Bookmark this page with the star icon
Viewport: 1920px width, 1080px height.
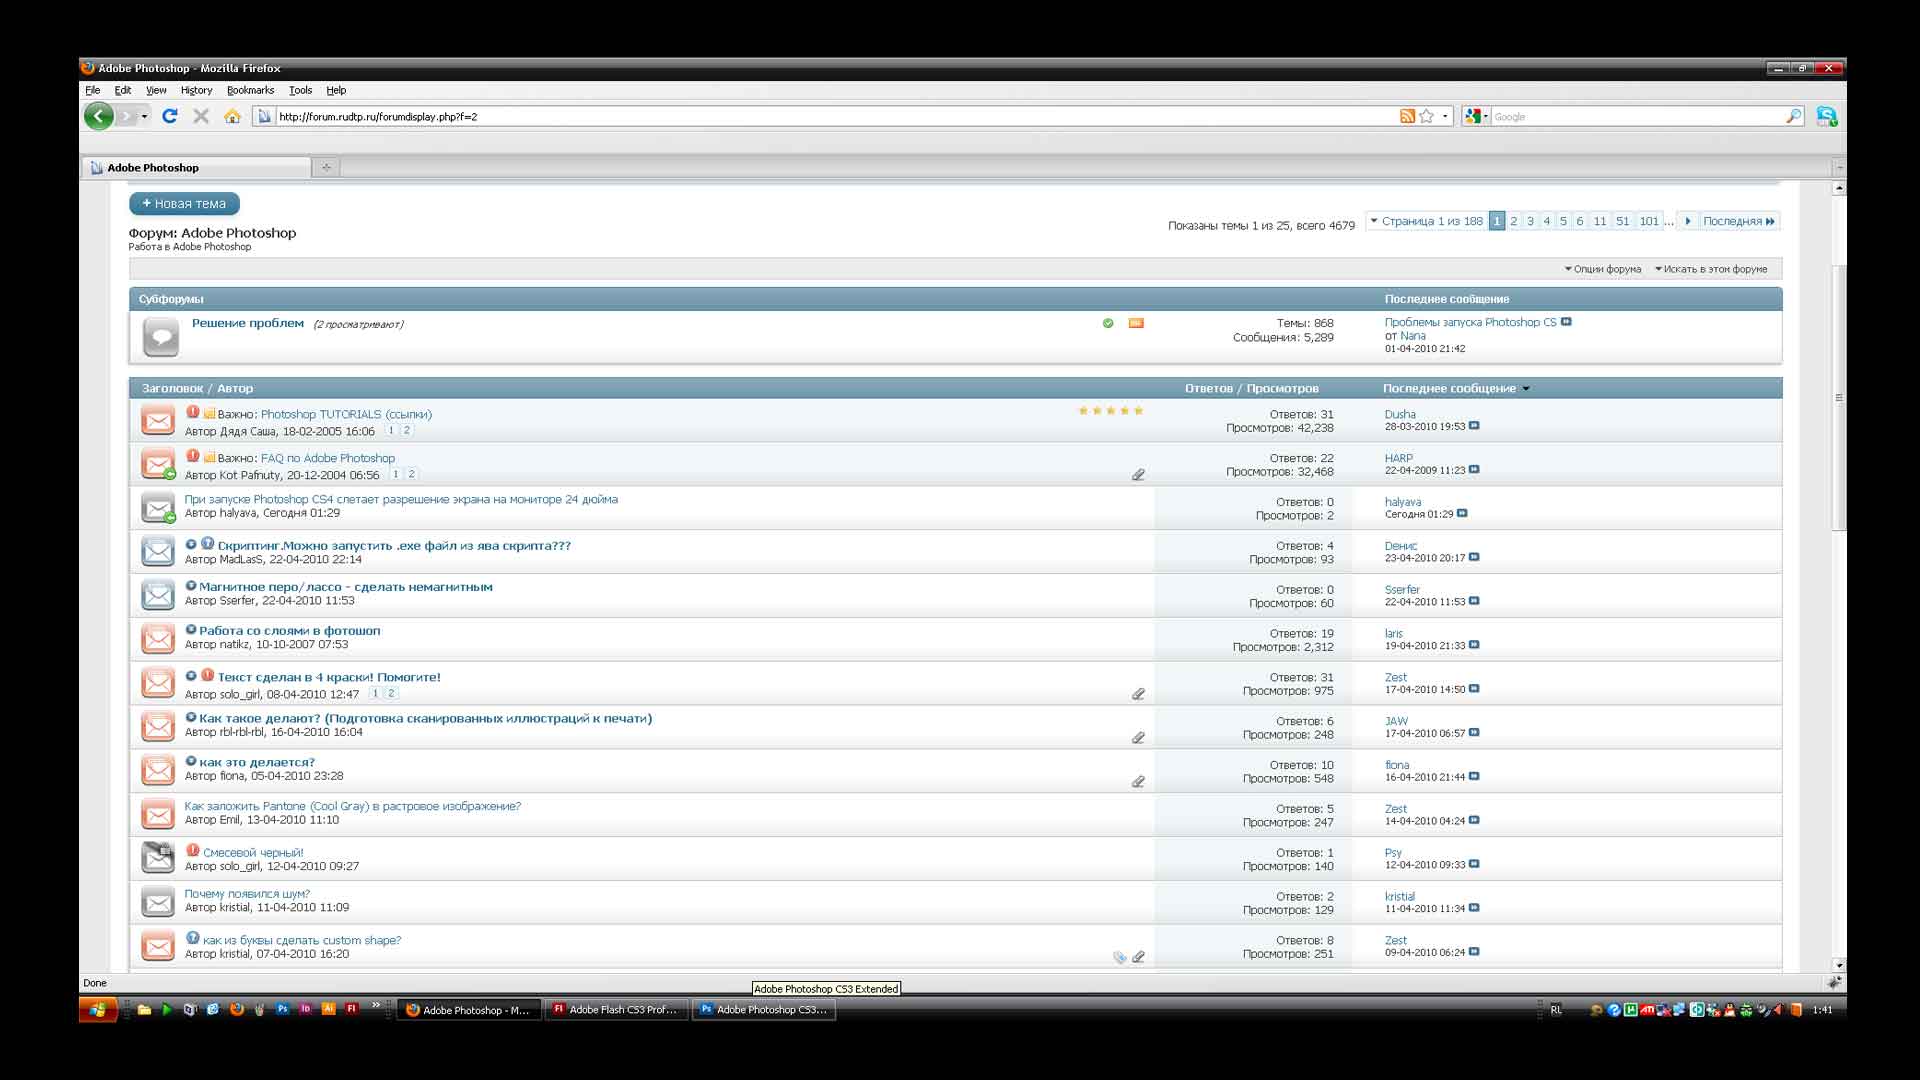1427,116
